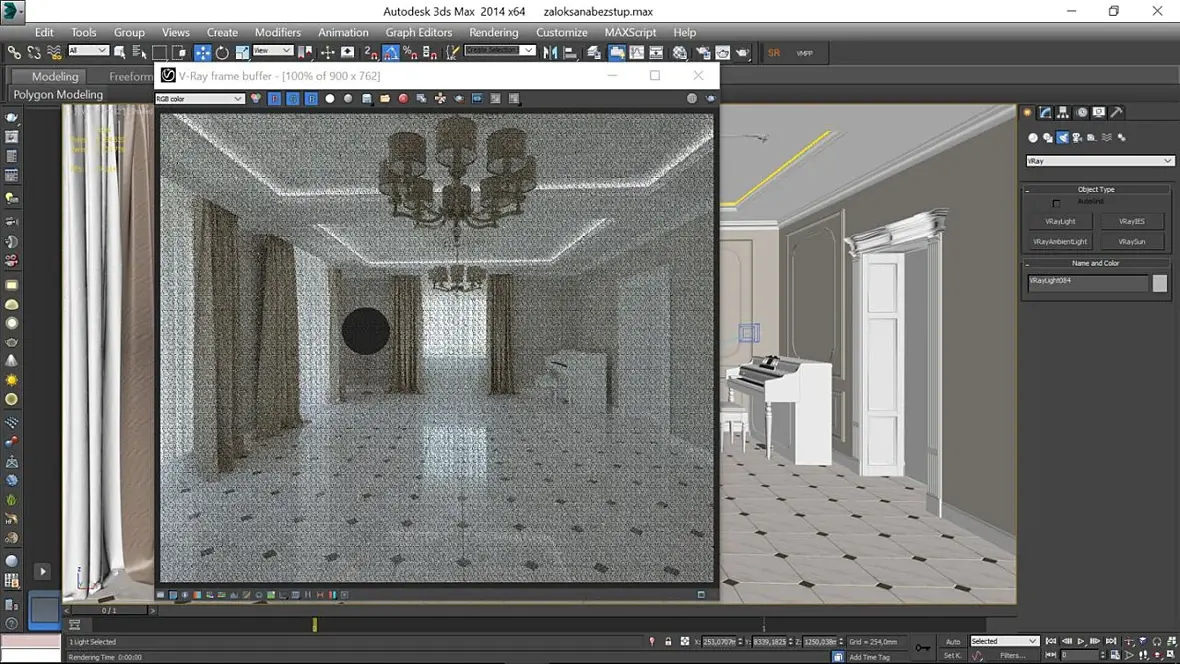Switch to the Hierarchy command panel tab
This screenshot has width=1180, height=664.
pos(1063,112)
